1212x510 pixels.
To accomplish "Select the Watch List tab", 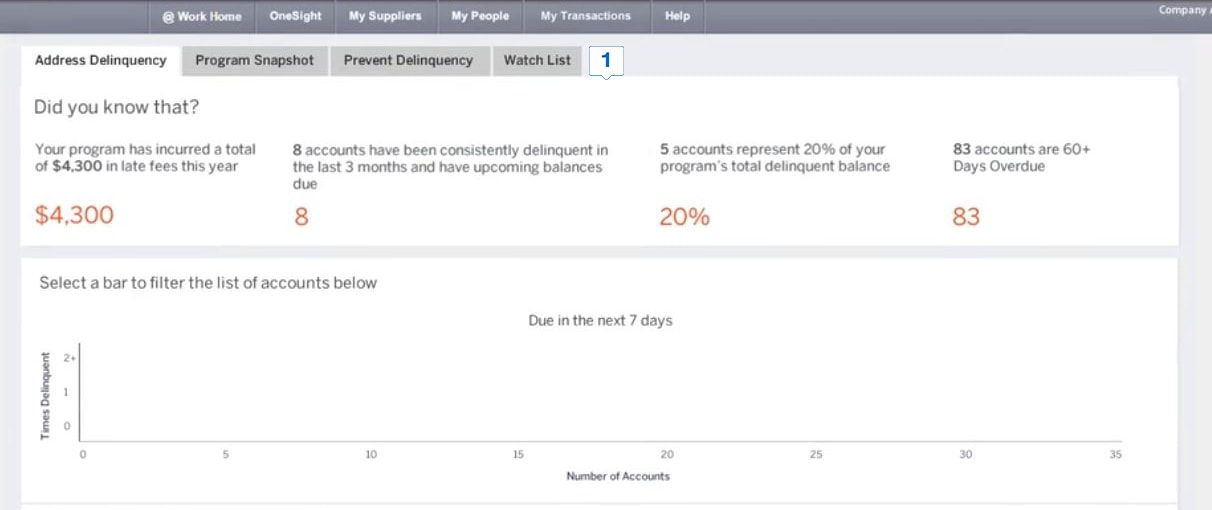I will (x=537, y=60).
